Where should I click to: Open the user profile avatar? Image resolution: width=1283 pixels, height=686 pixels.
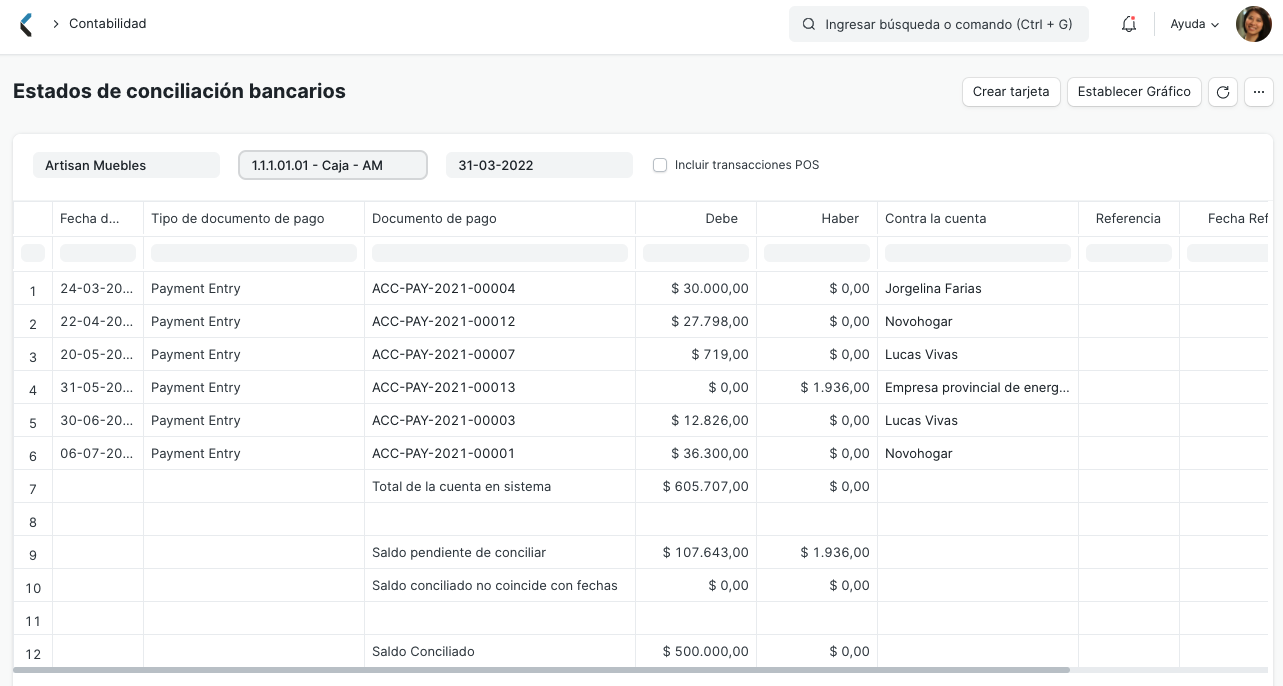coord(1253,24)
